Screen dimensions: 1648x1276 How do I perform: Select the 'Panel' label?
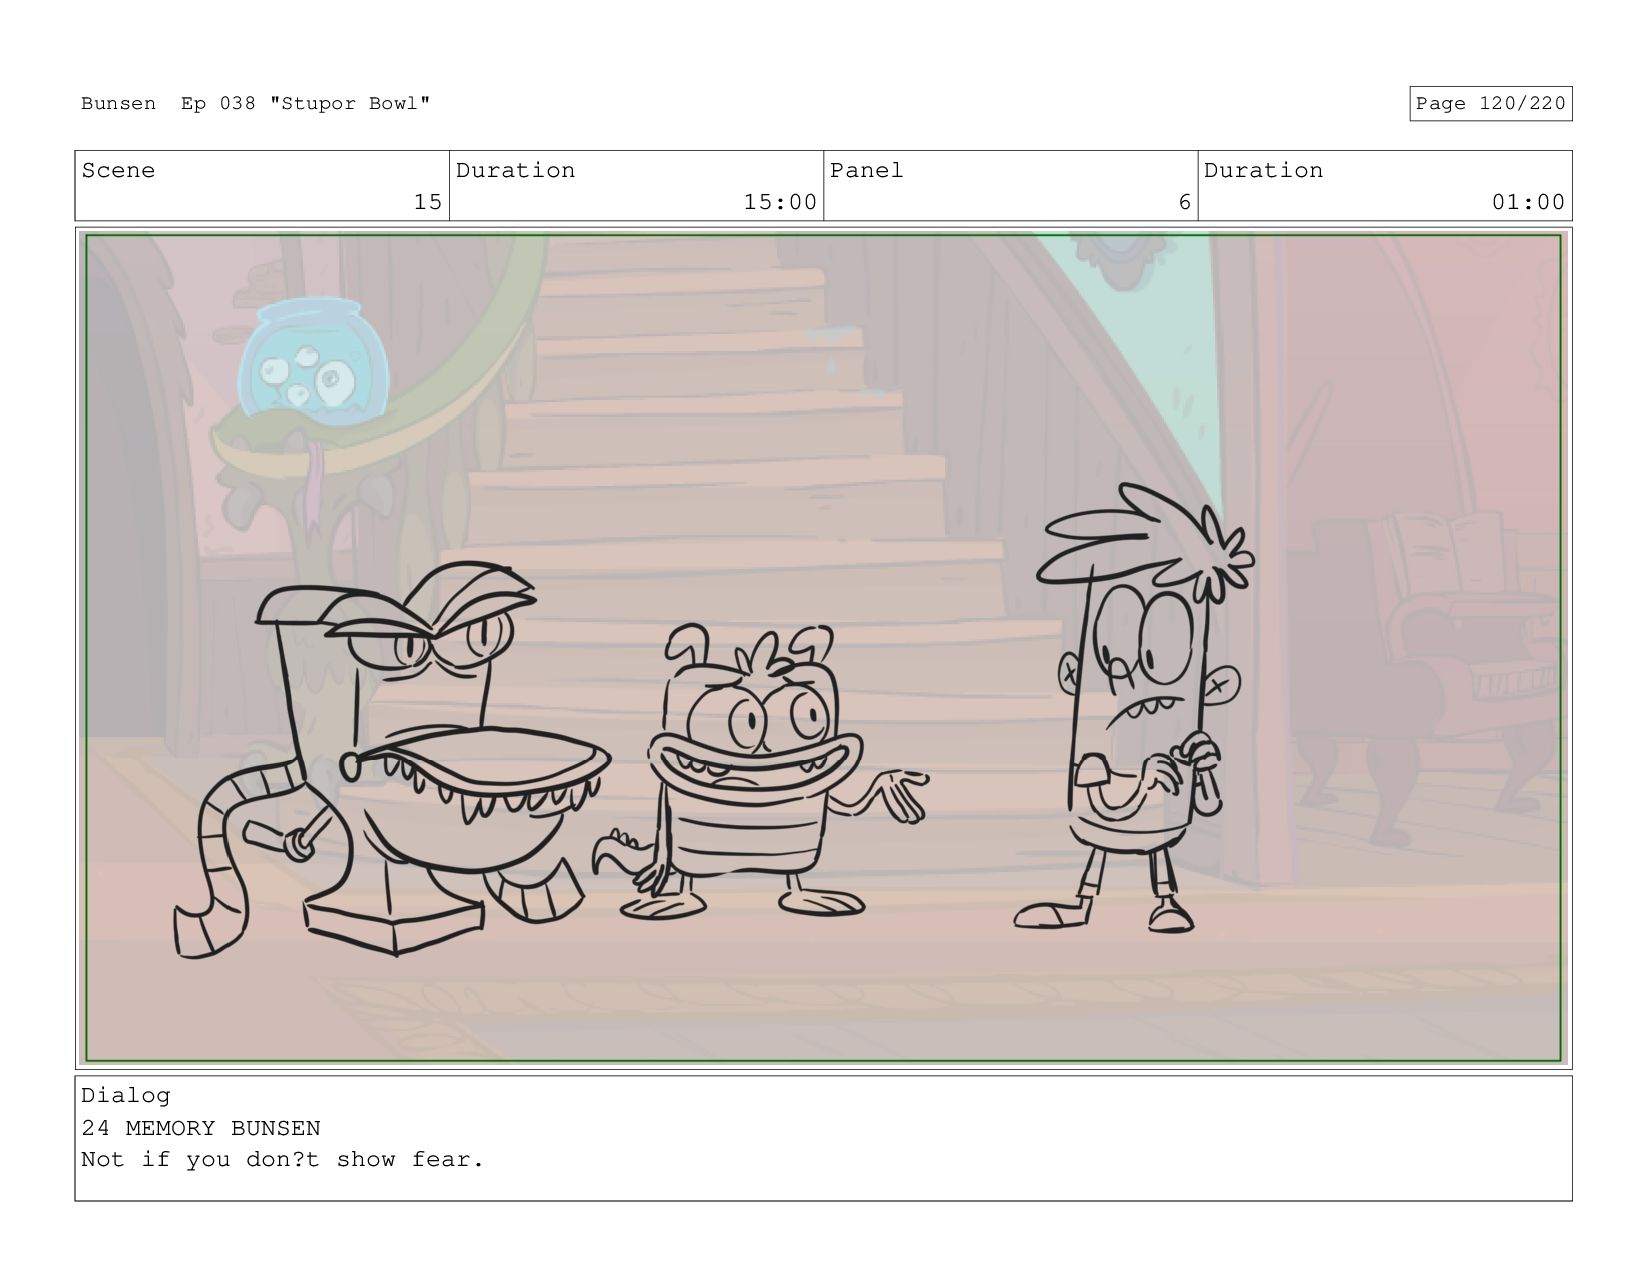pos(866,170)
